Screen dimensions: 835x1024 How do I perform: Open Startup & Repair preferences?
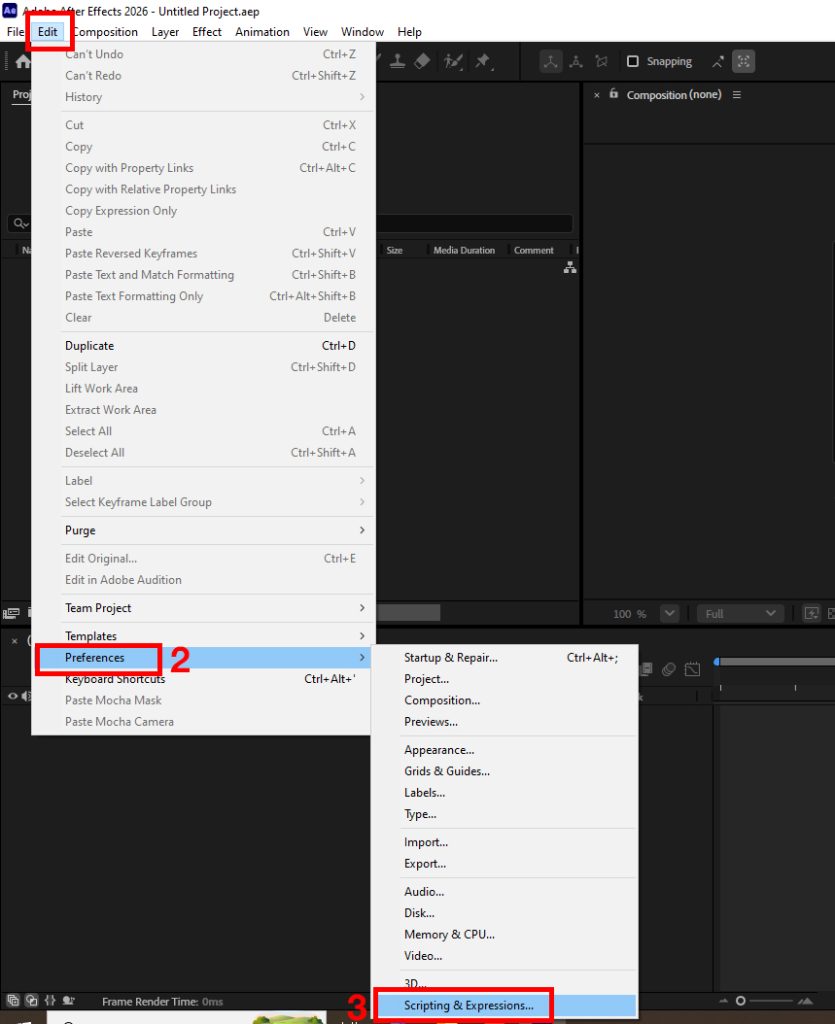point(505,658)
